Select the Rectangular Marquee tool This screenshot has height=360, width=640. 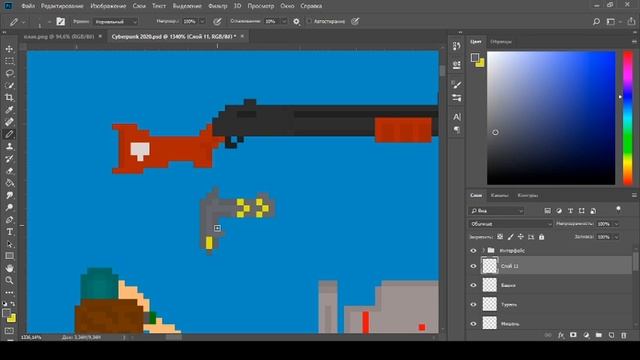[x=9, y=61]
